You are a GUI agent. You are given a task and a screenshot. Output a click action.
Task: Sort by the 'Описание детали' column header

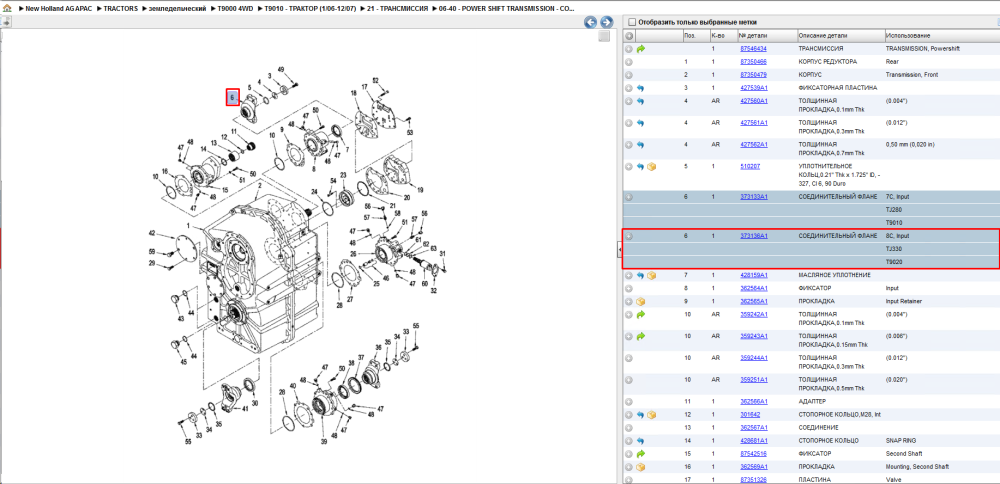pos(841,36)
